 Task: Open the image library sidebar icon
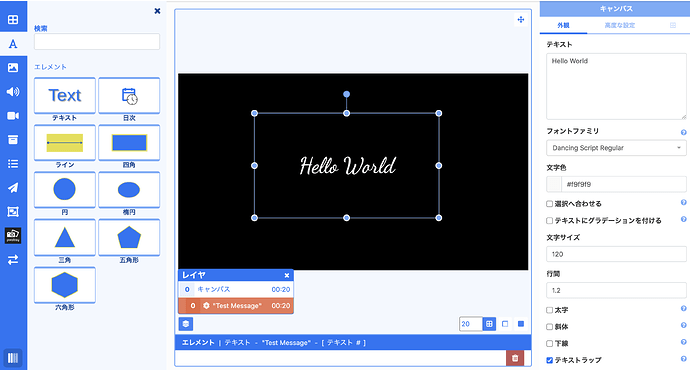point(13,68)
